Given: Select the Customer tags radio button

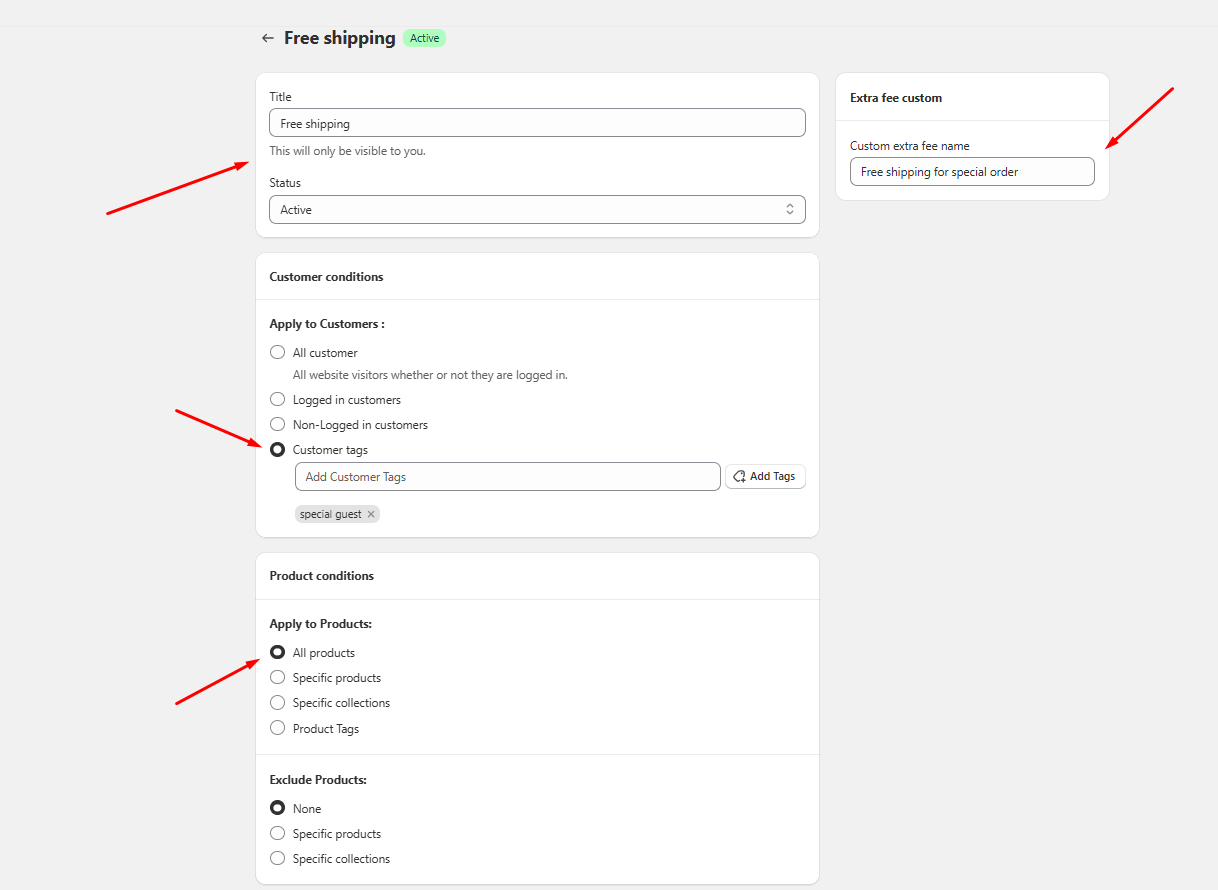Looking at the screenshot, I should [x=278, y=450].
